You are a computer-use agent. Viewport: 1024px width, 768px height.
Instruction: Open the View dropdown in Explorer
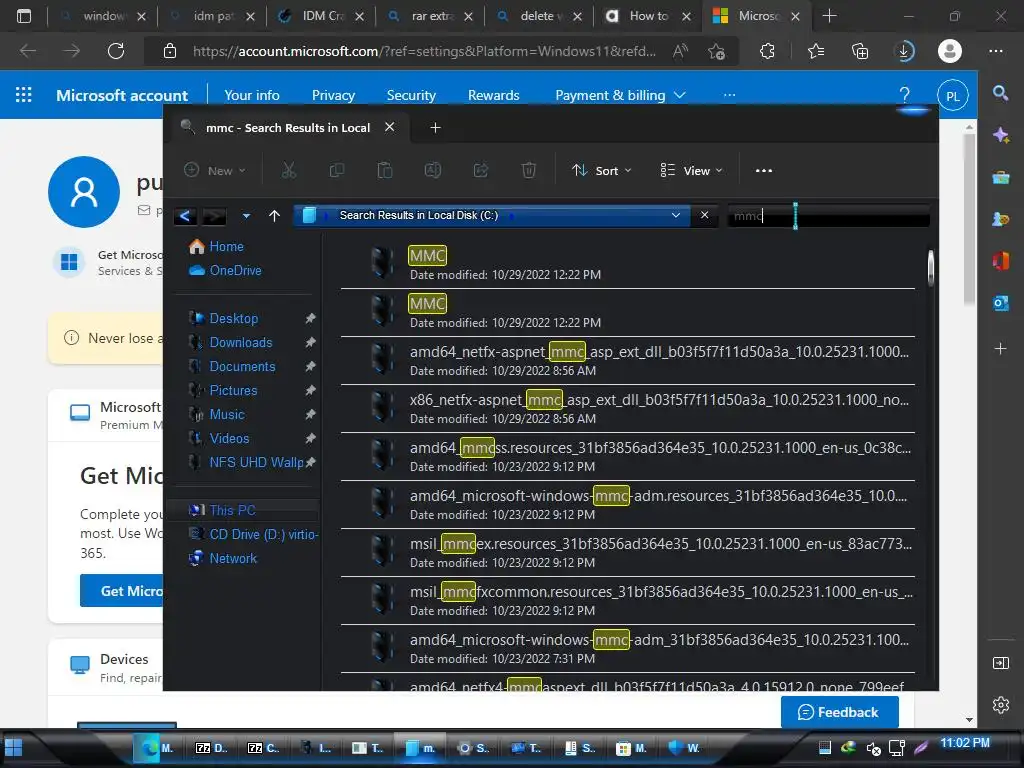point(691,170)
